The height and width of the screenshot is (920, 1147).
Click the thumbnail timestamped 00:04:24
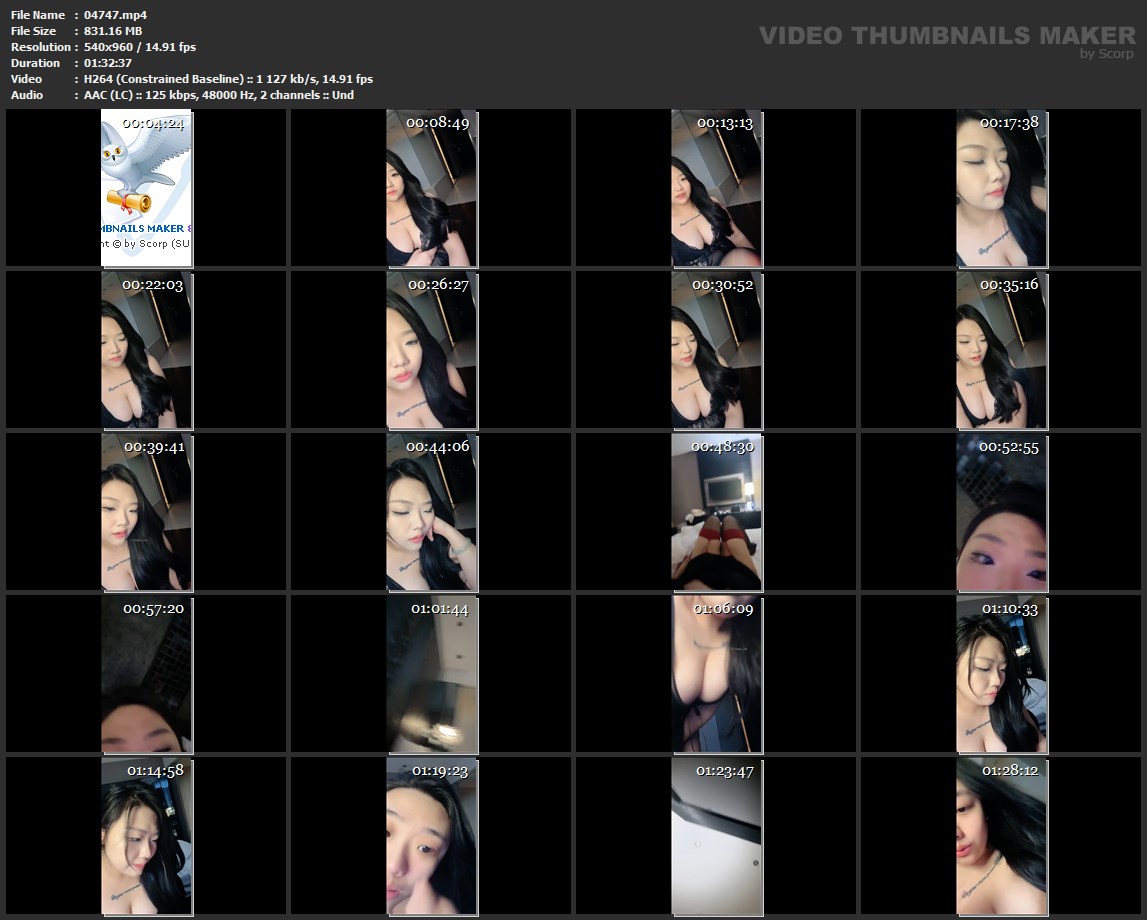point(146,188)
